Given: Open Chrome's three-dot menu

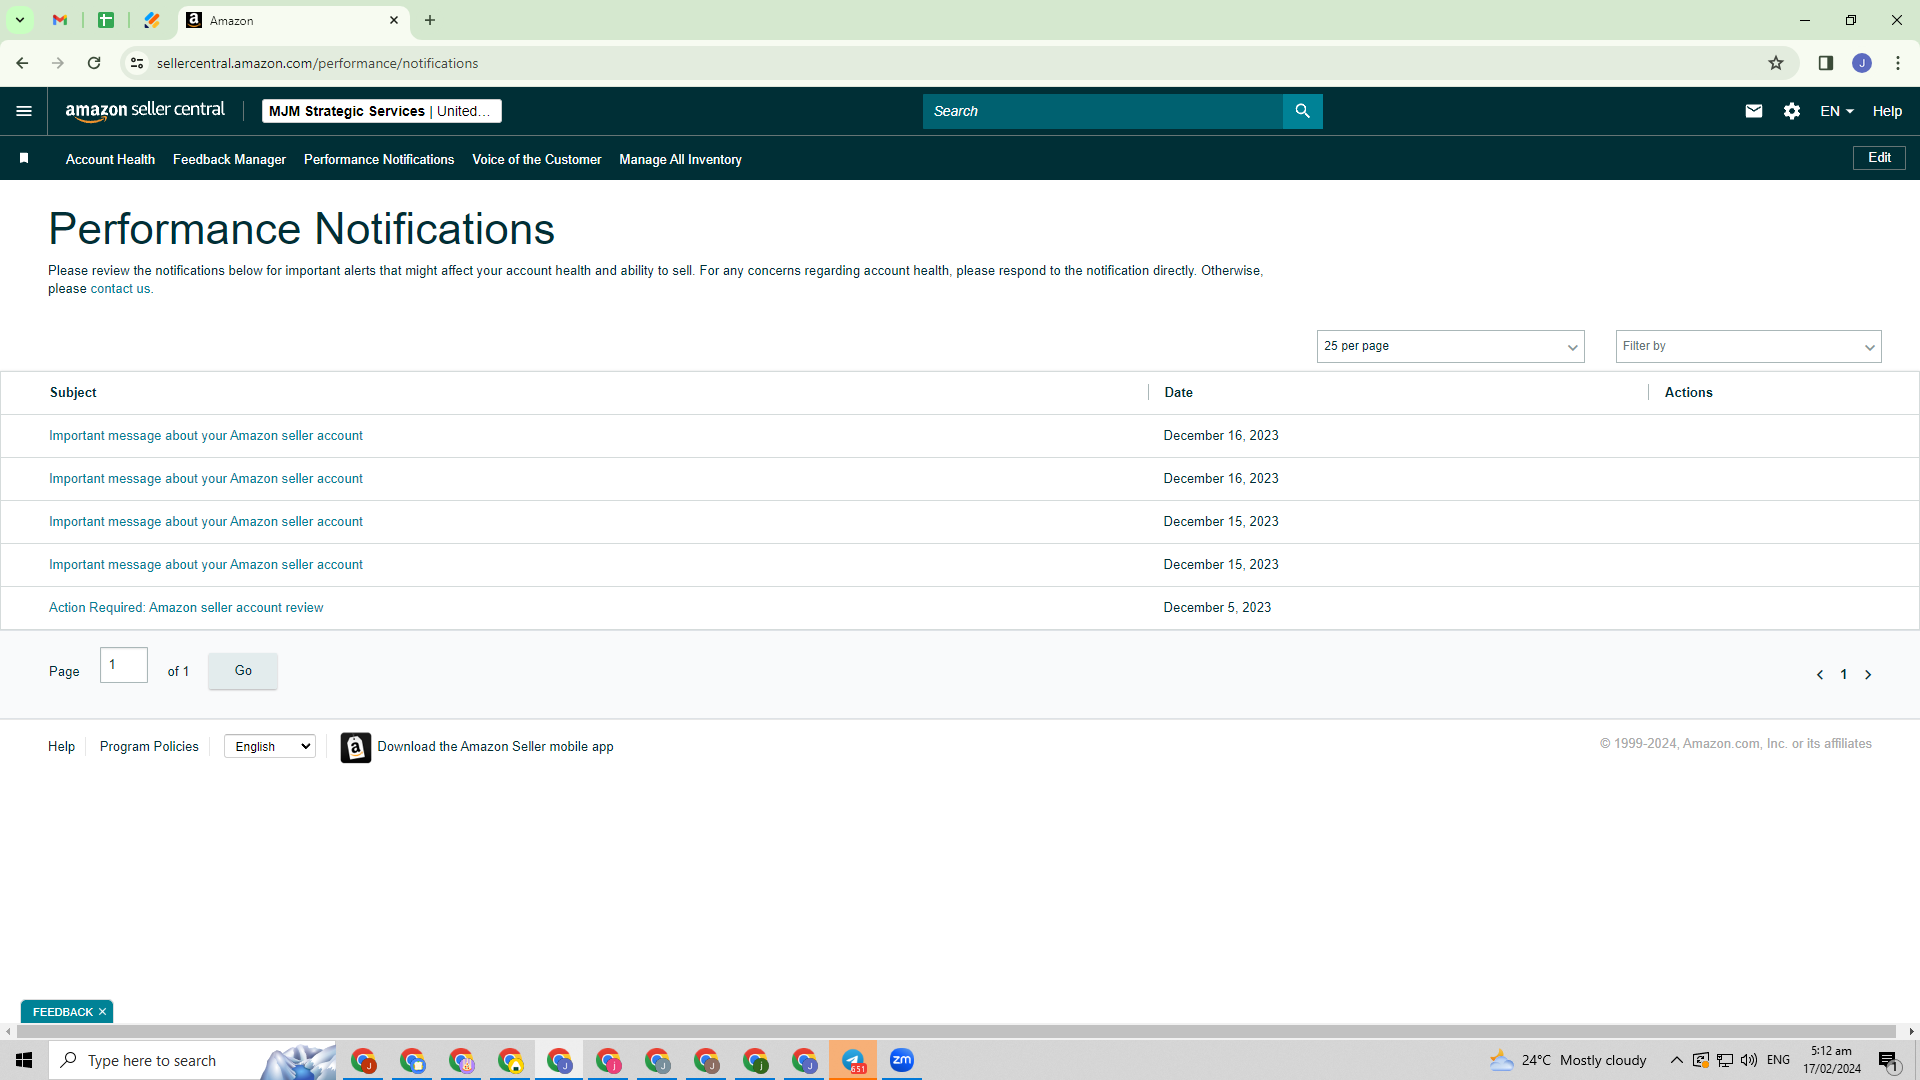Looking at the screenshot, I should pos(1898,63).
